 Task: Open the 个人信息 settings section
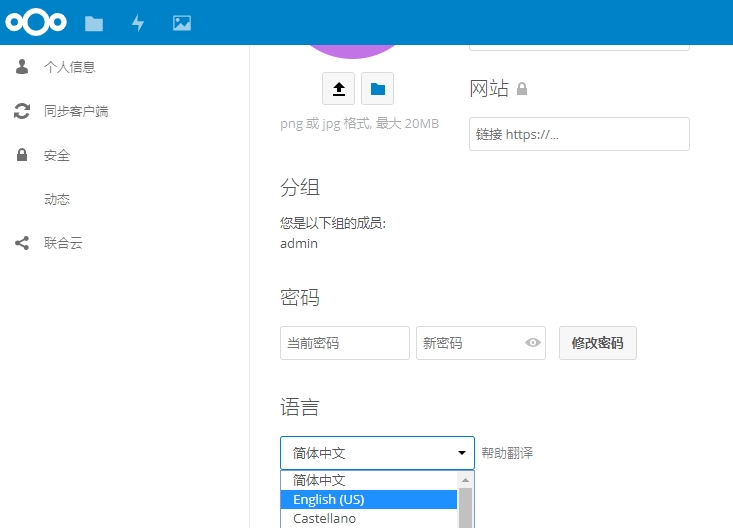69,67
